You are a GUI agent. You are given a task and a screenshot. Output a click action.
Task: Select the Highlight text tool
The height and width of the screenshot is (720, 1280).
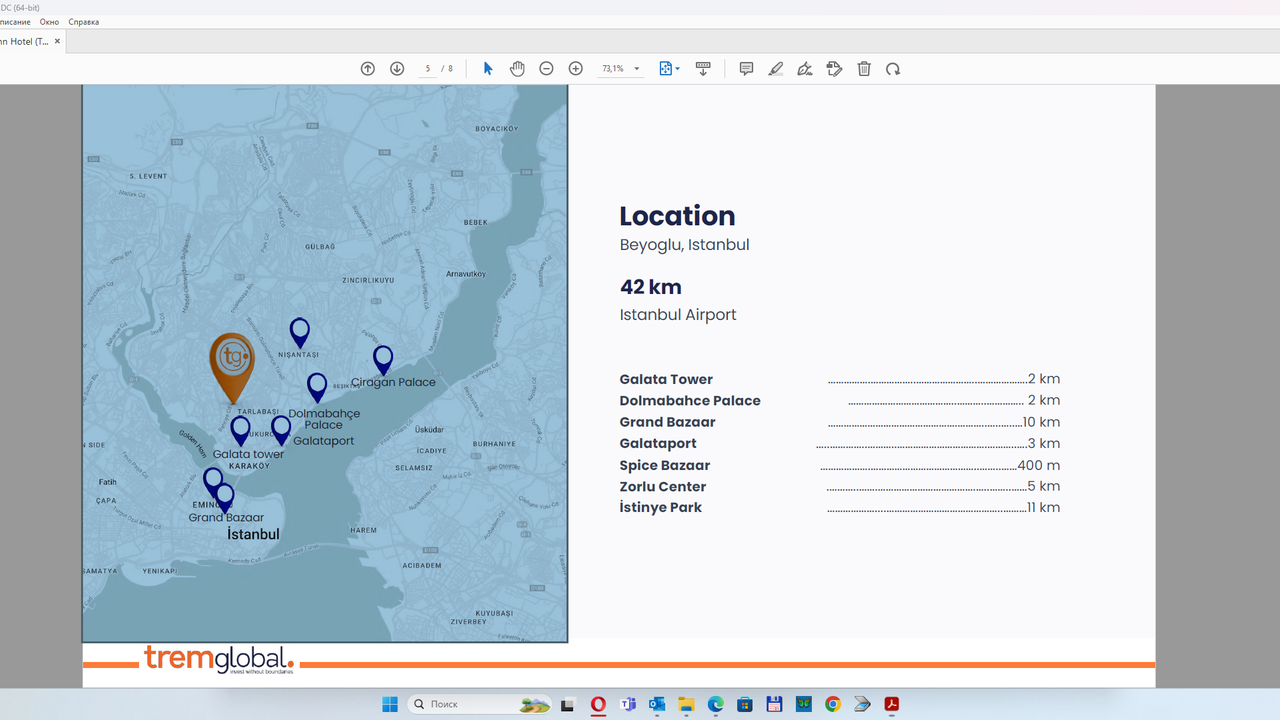pos(775,69)
